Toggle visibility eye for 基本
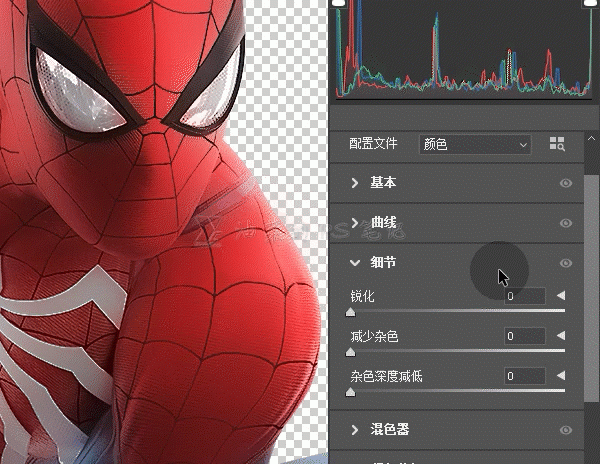 566,183
